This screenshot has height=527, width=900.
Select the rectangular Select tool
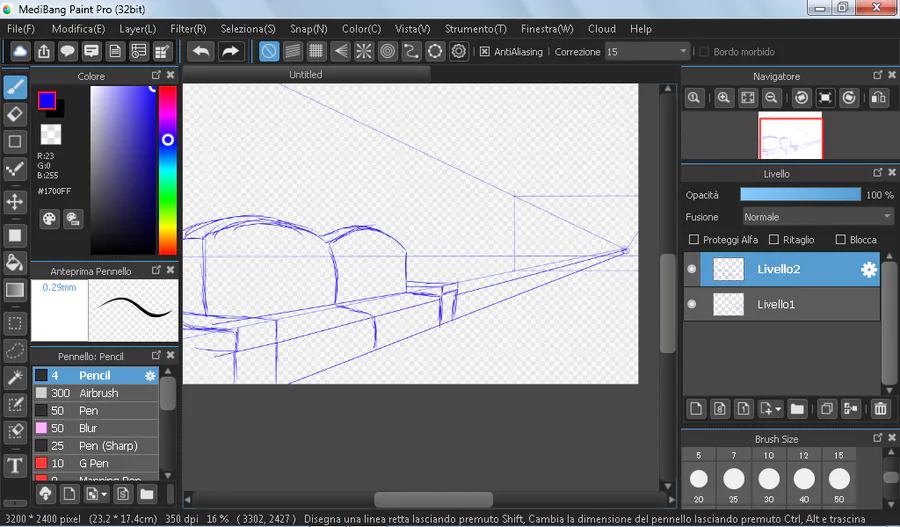click(x=15, y=323)
